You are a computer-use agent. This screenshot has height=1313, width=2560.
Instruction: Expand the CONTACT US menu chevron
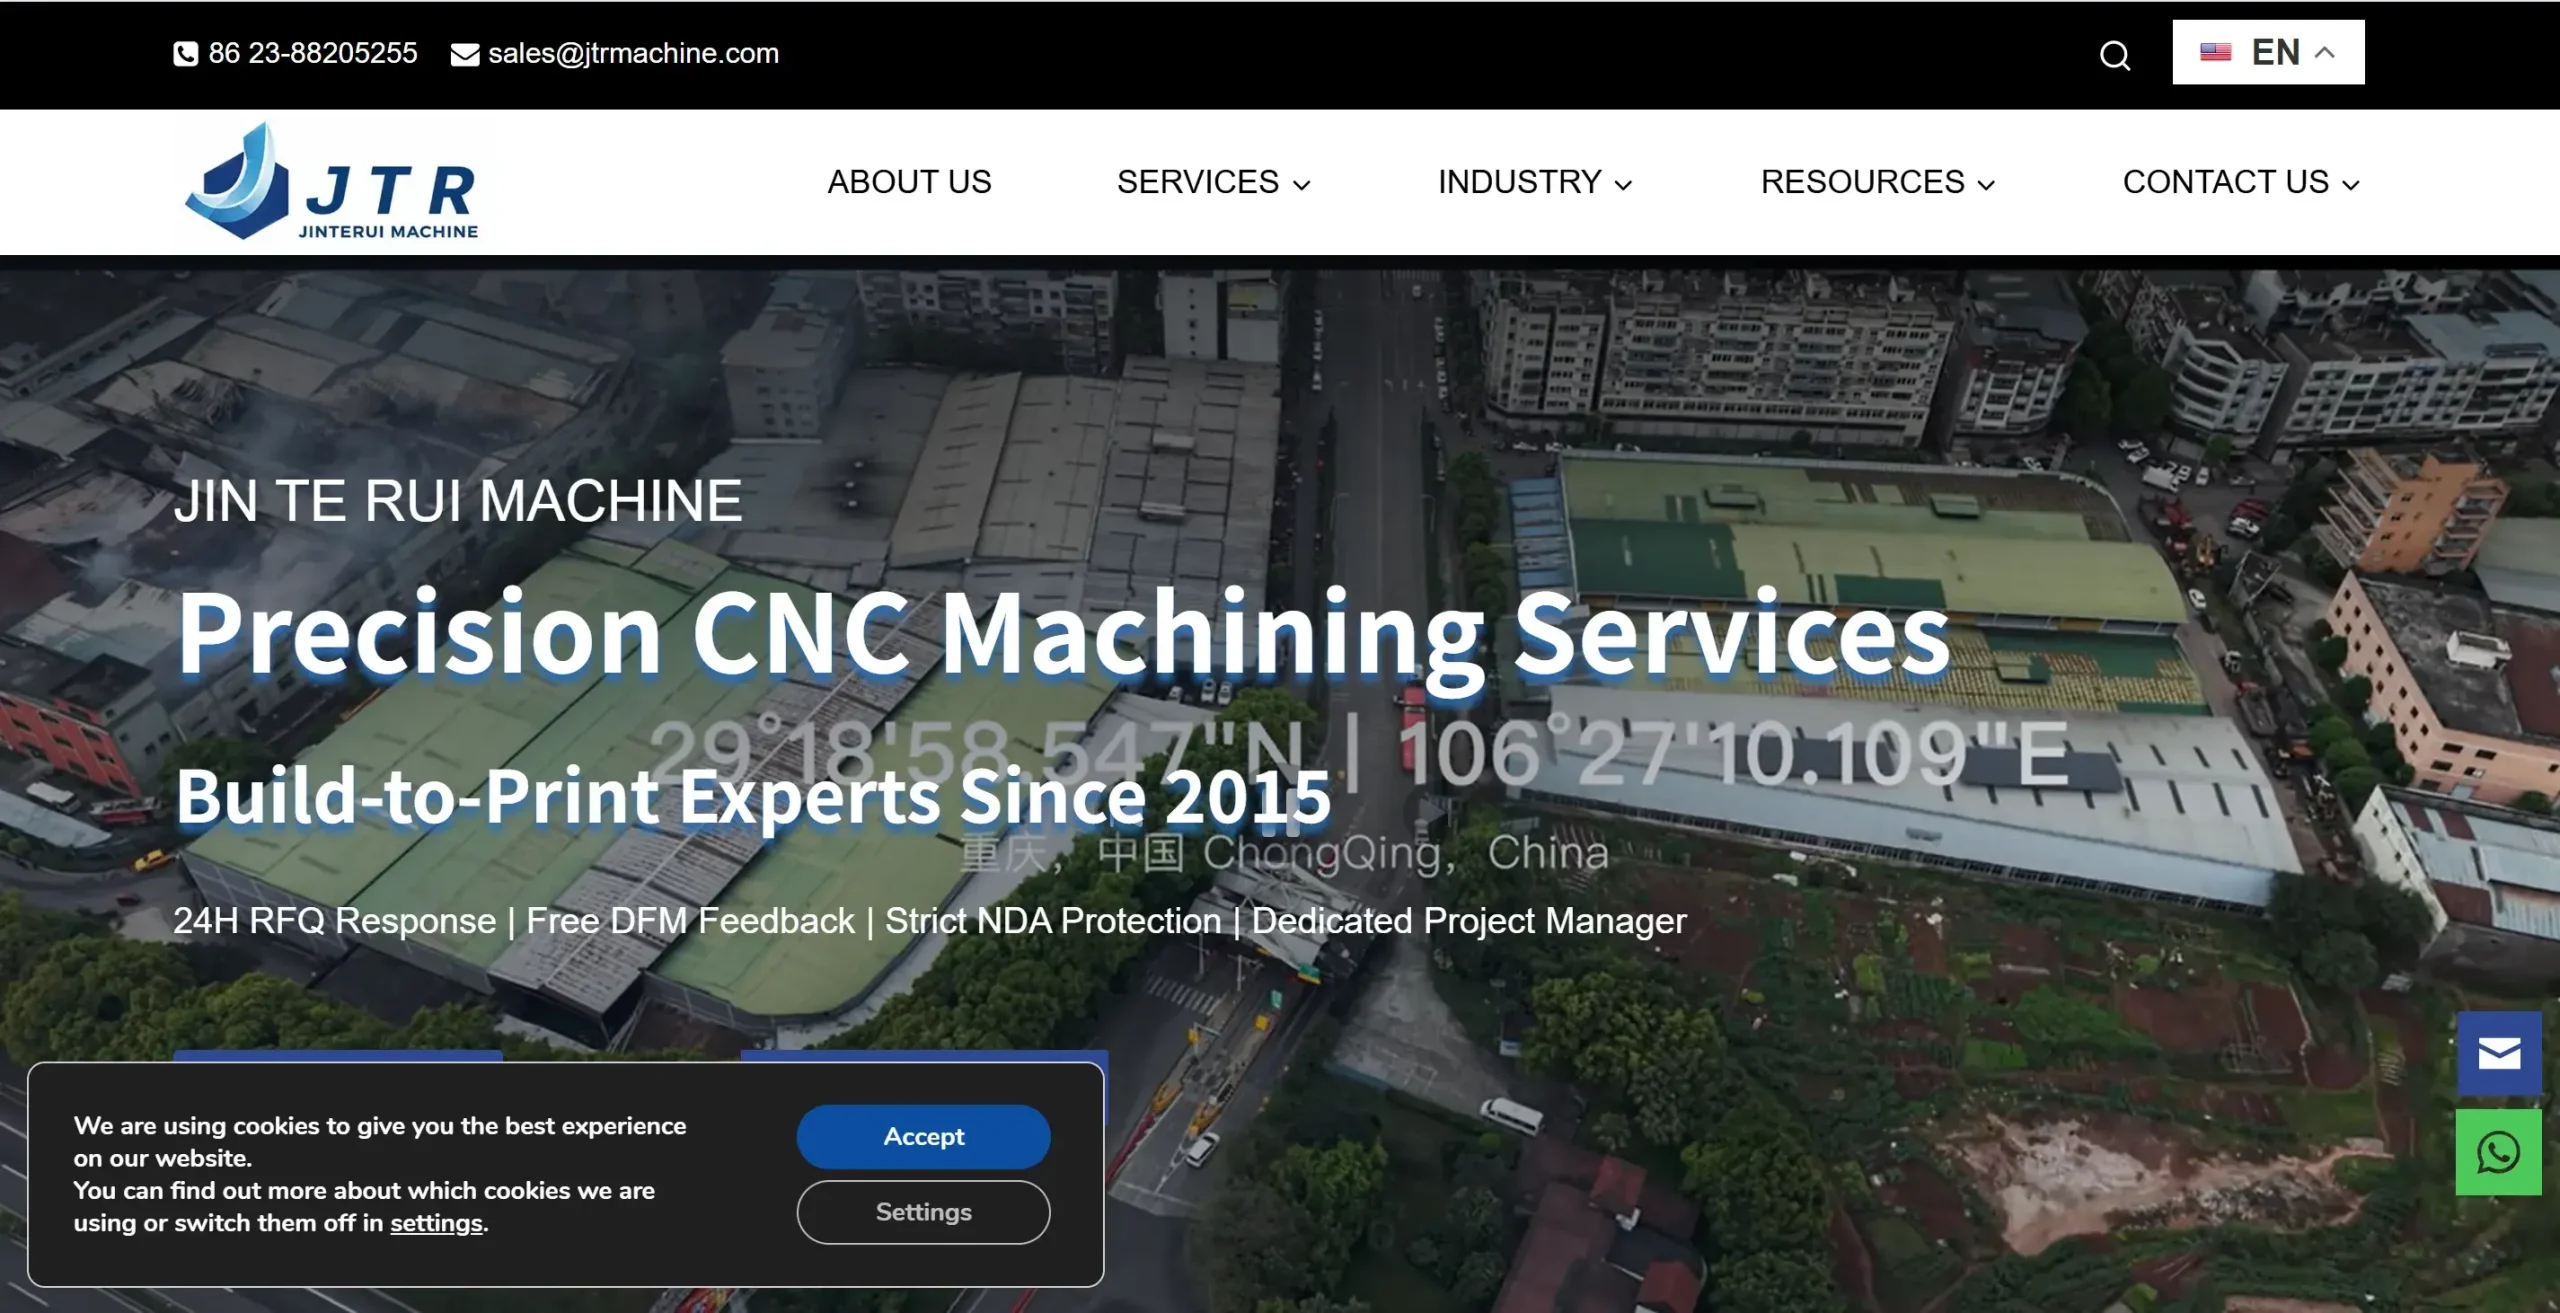click(x=2351, y=184)
